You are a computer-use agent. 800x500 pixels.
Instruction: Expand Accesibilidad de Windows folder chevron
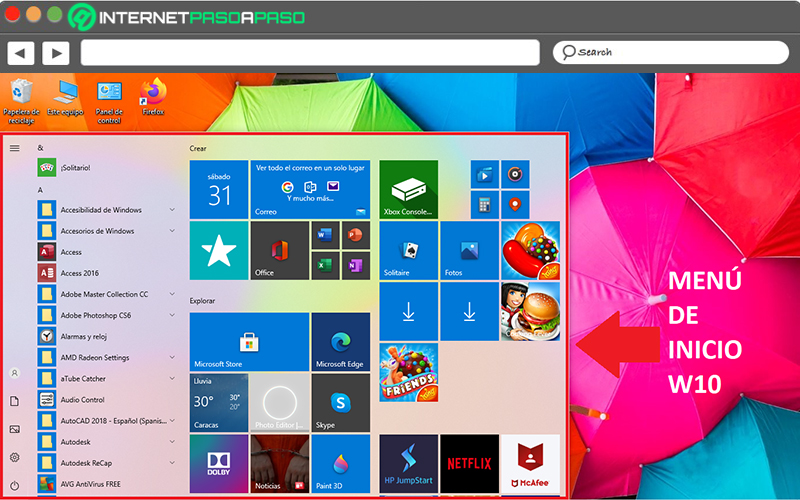pos(172,210)
